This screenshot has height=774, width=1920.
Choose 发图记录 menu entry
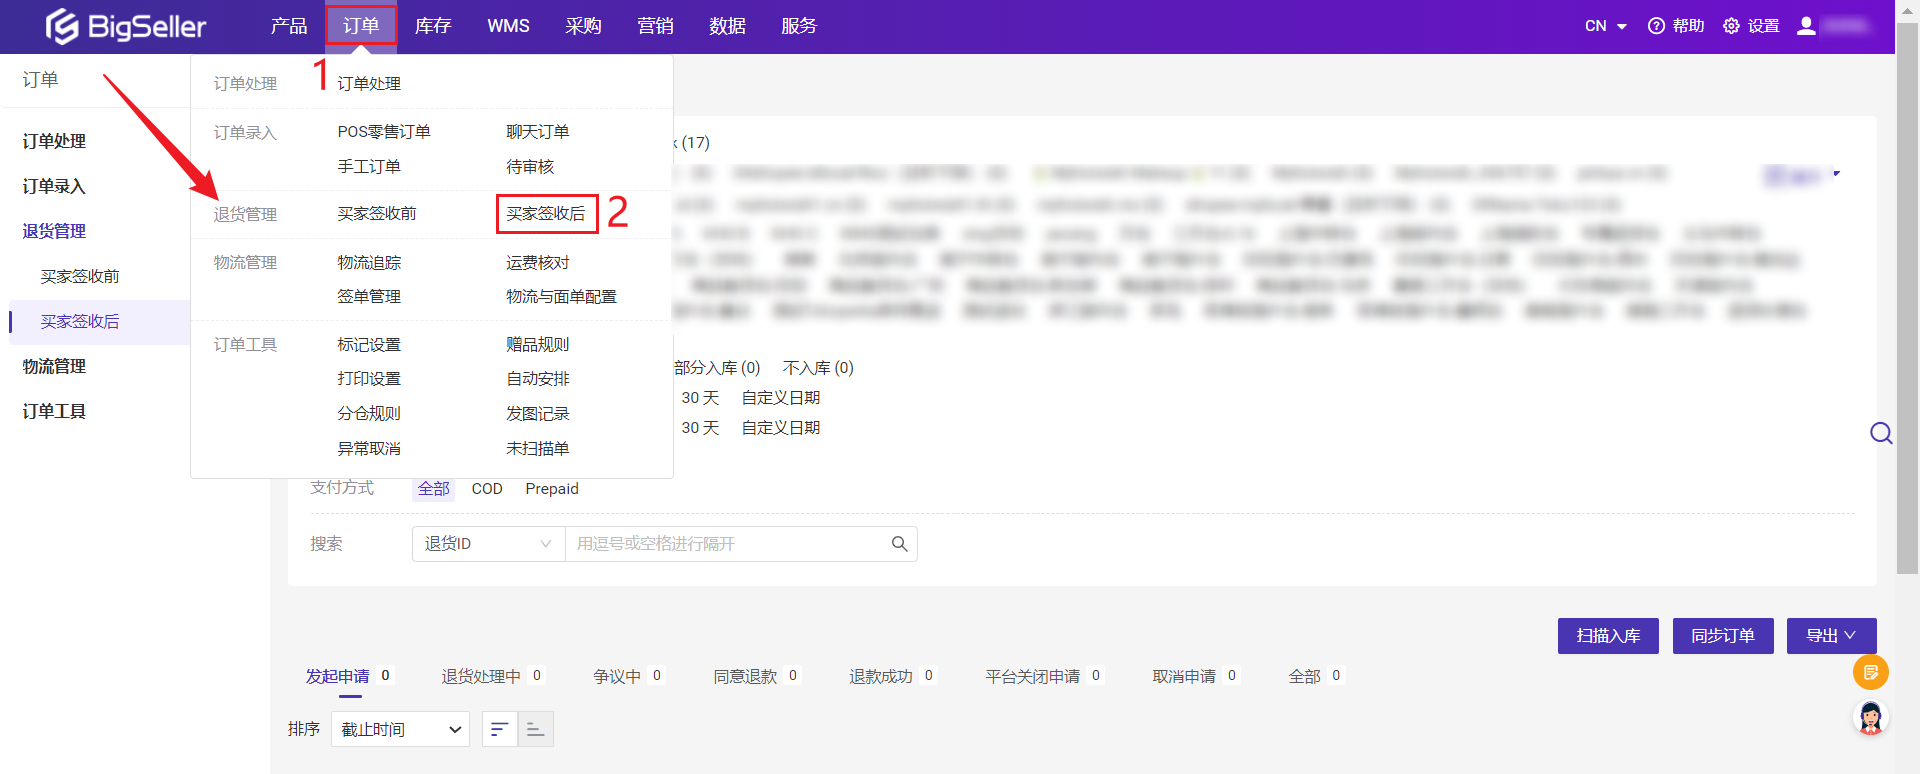coord(538,414)
